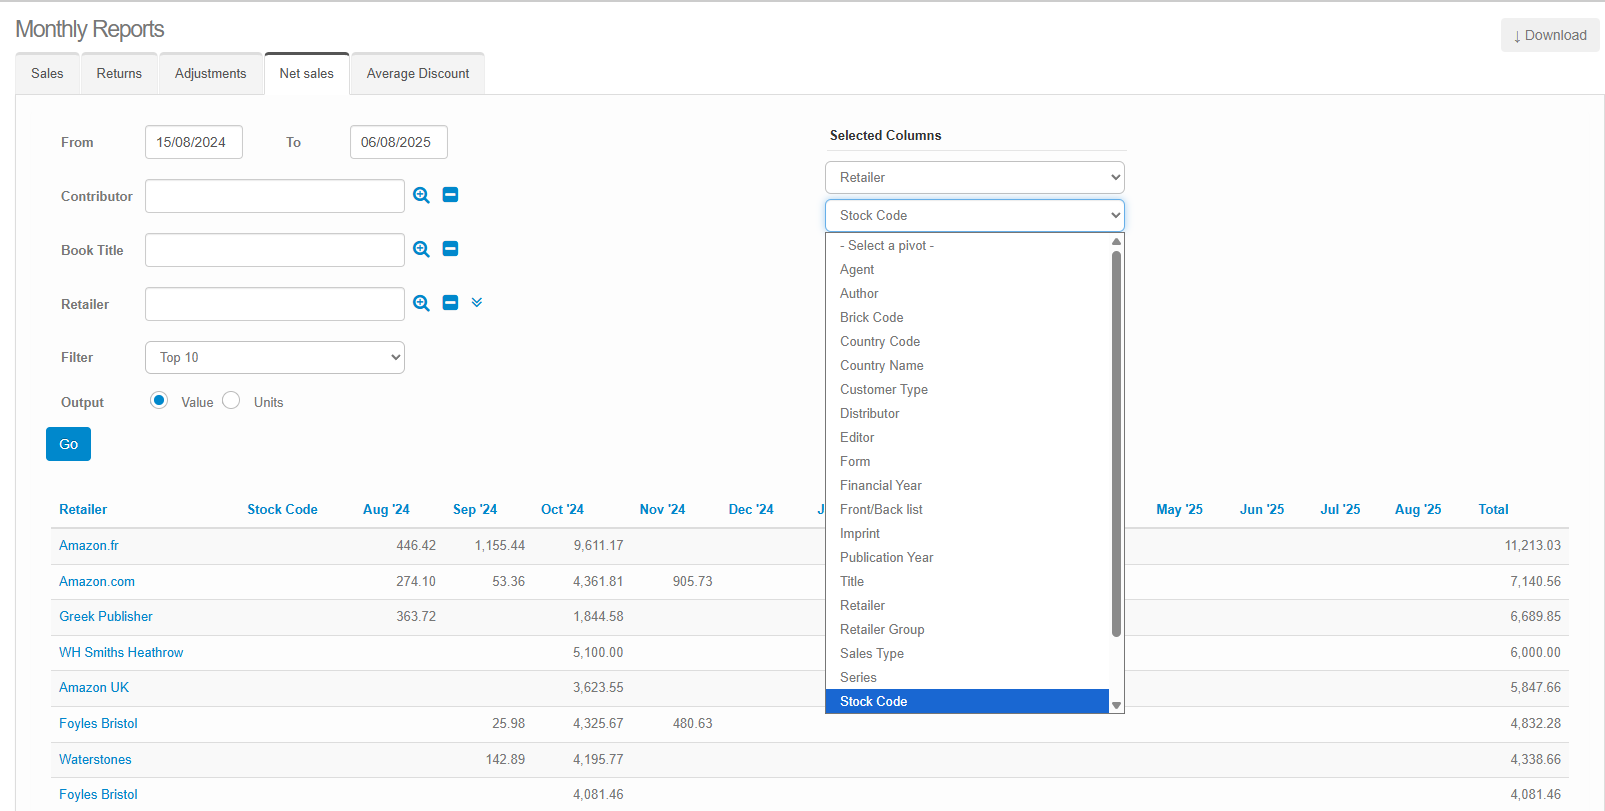Pick Form in the pivot list
1605x811 pixels.
[967, 461]
